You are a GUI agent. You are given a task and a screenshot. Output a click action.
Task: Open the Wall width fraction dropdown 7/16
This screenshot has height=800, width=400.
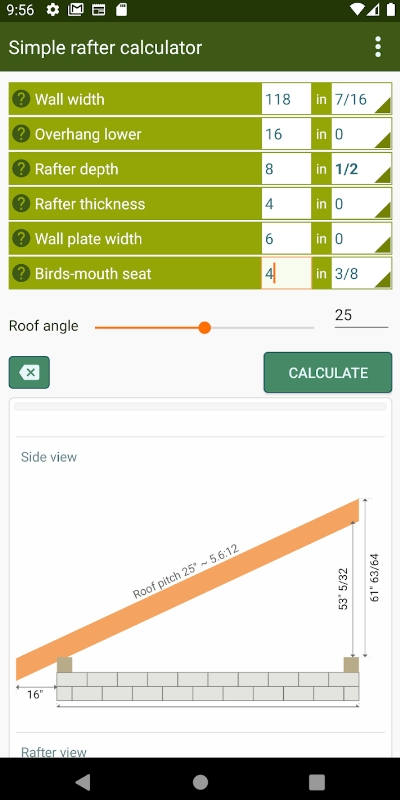[x=361, y=98]
